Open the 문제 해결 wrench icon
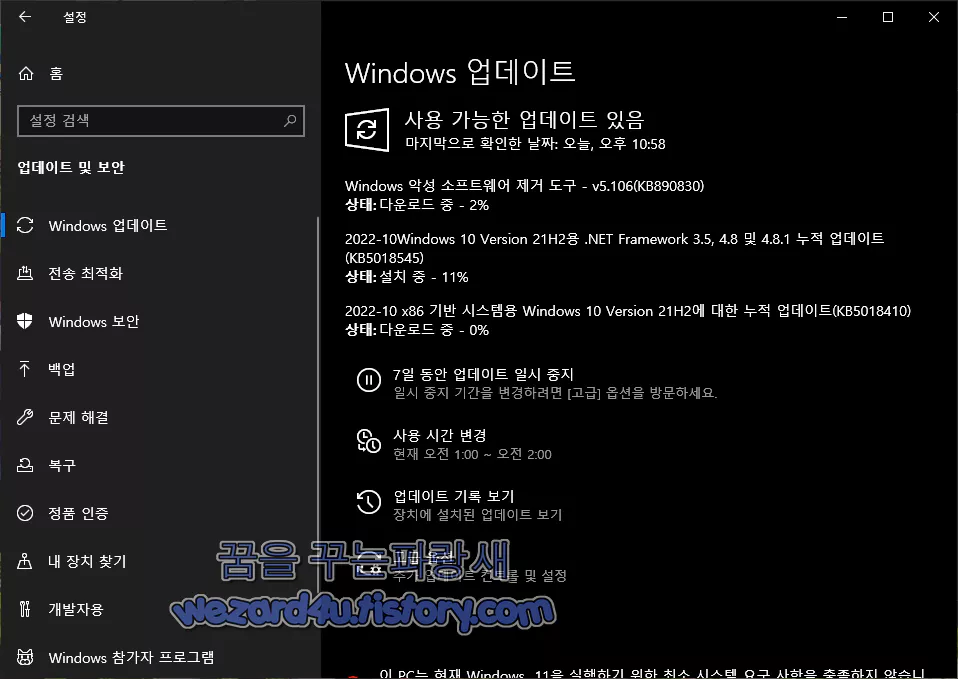958x679 pixels. point(25,417)
